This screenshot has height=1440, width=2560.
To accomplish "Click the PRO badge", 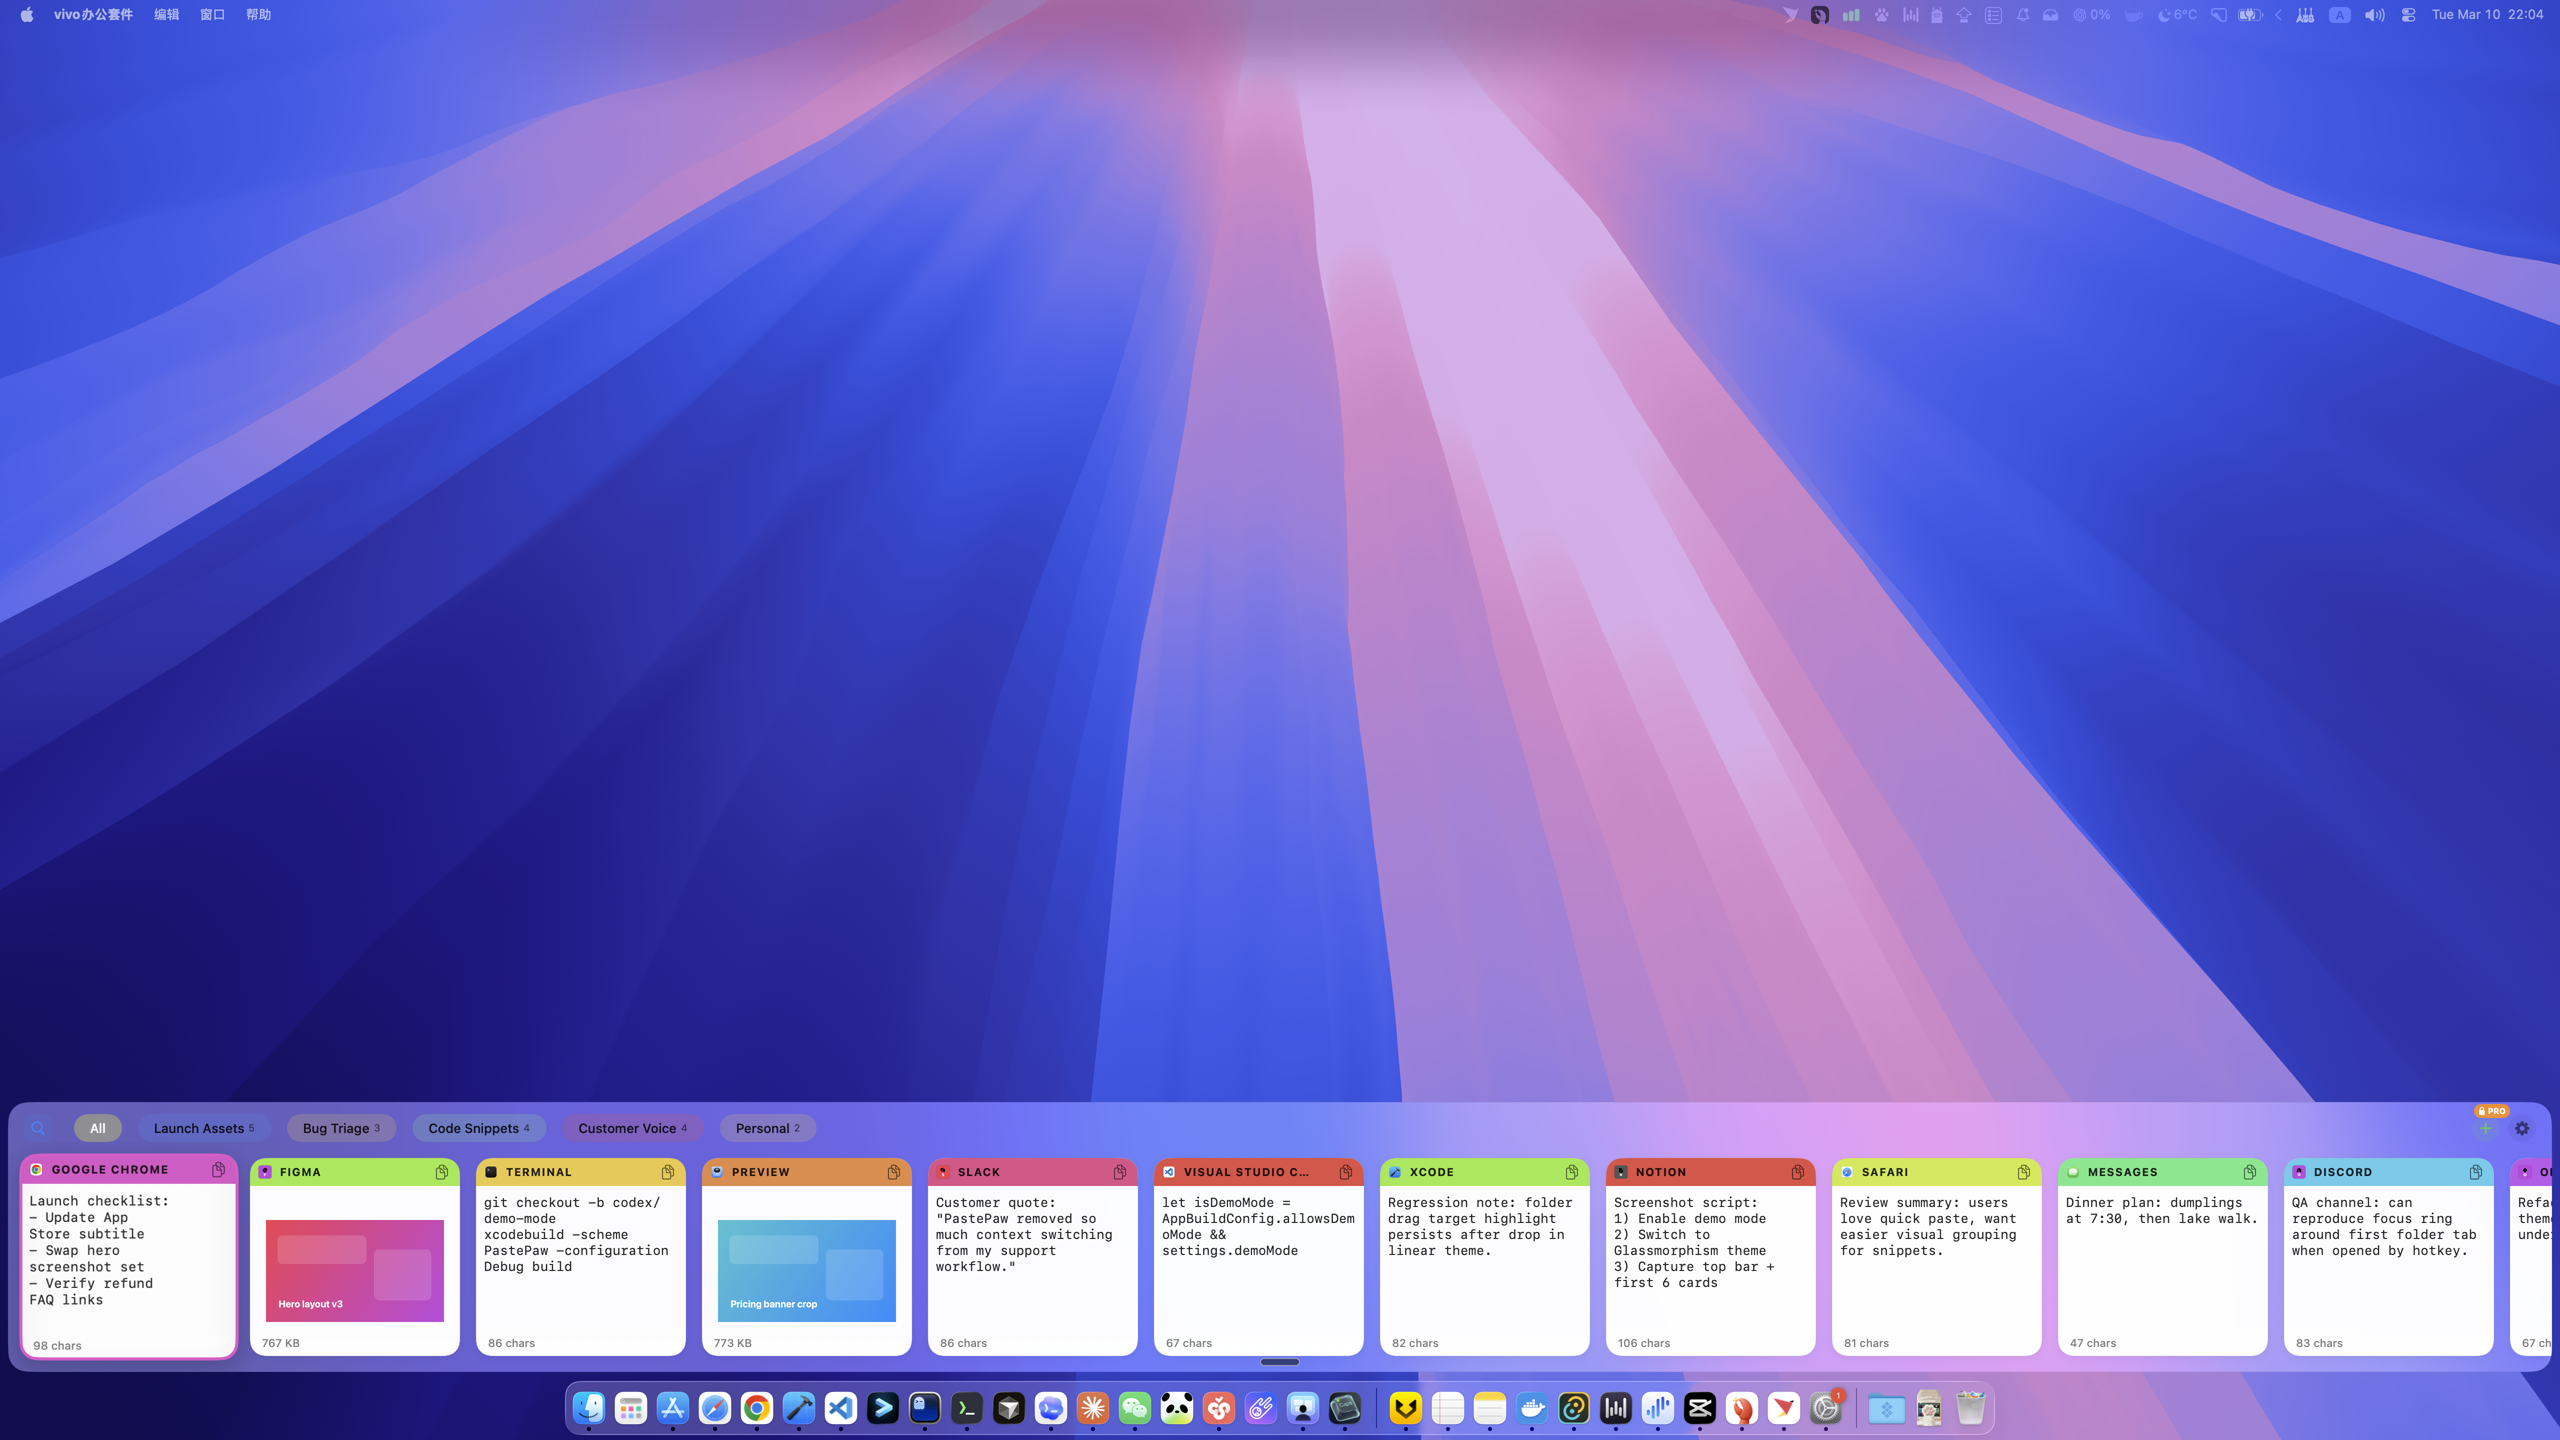I will tap(2491, 1110).
